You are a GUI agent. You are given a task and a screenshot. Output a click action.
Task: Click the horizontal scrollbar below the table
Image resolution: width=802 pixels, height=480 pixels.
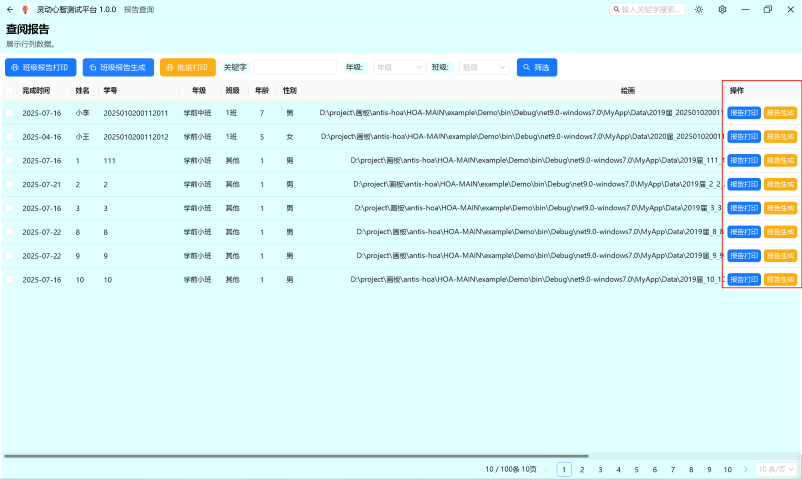click(x=300, y=456)
